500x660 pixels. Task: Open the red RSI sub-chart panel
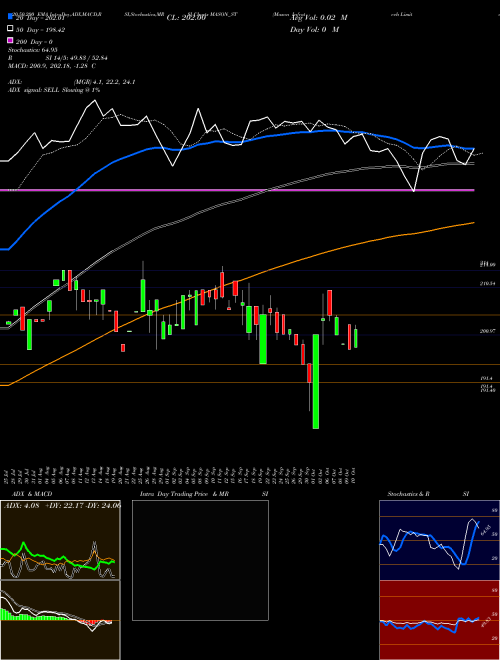pos(439,620)
